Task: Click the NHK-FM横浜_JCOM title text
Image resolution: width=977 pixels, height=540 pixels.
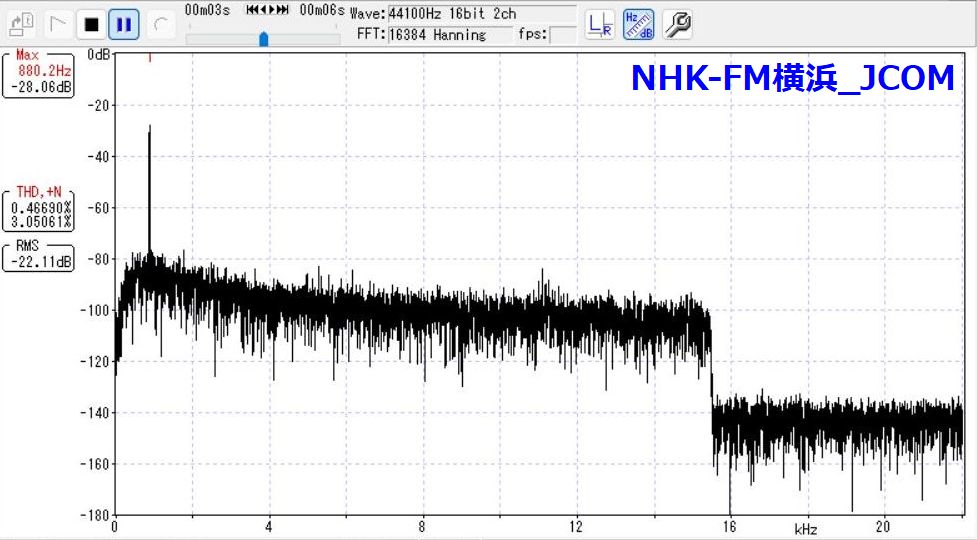Action: 792,79
